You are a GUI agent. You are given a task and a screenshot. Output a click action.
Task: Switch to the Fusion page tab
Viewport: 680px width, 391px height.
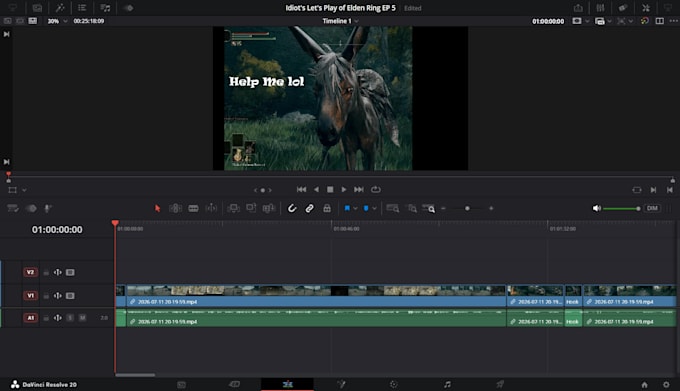tap(341, 384)
